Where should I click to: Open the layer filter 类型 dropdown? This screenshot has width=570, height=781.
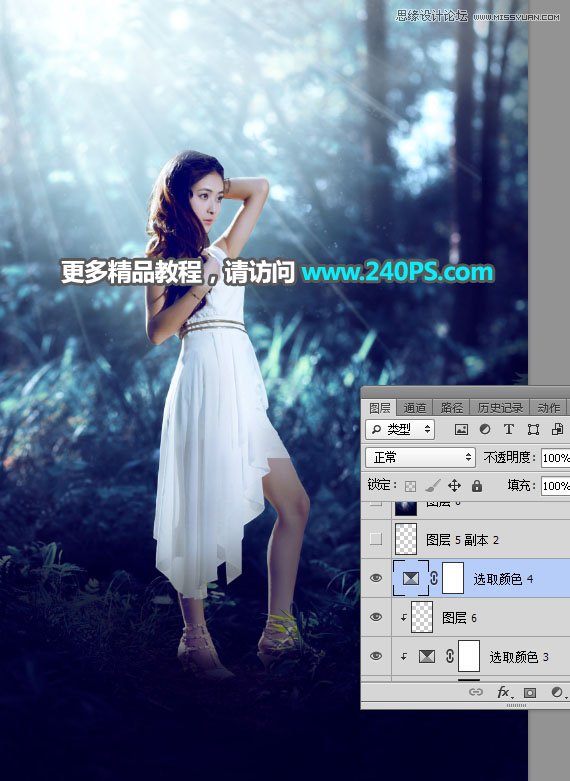[400, 429]
